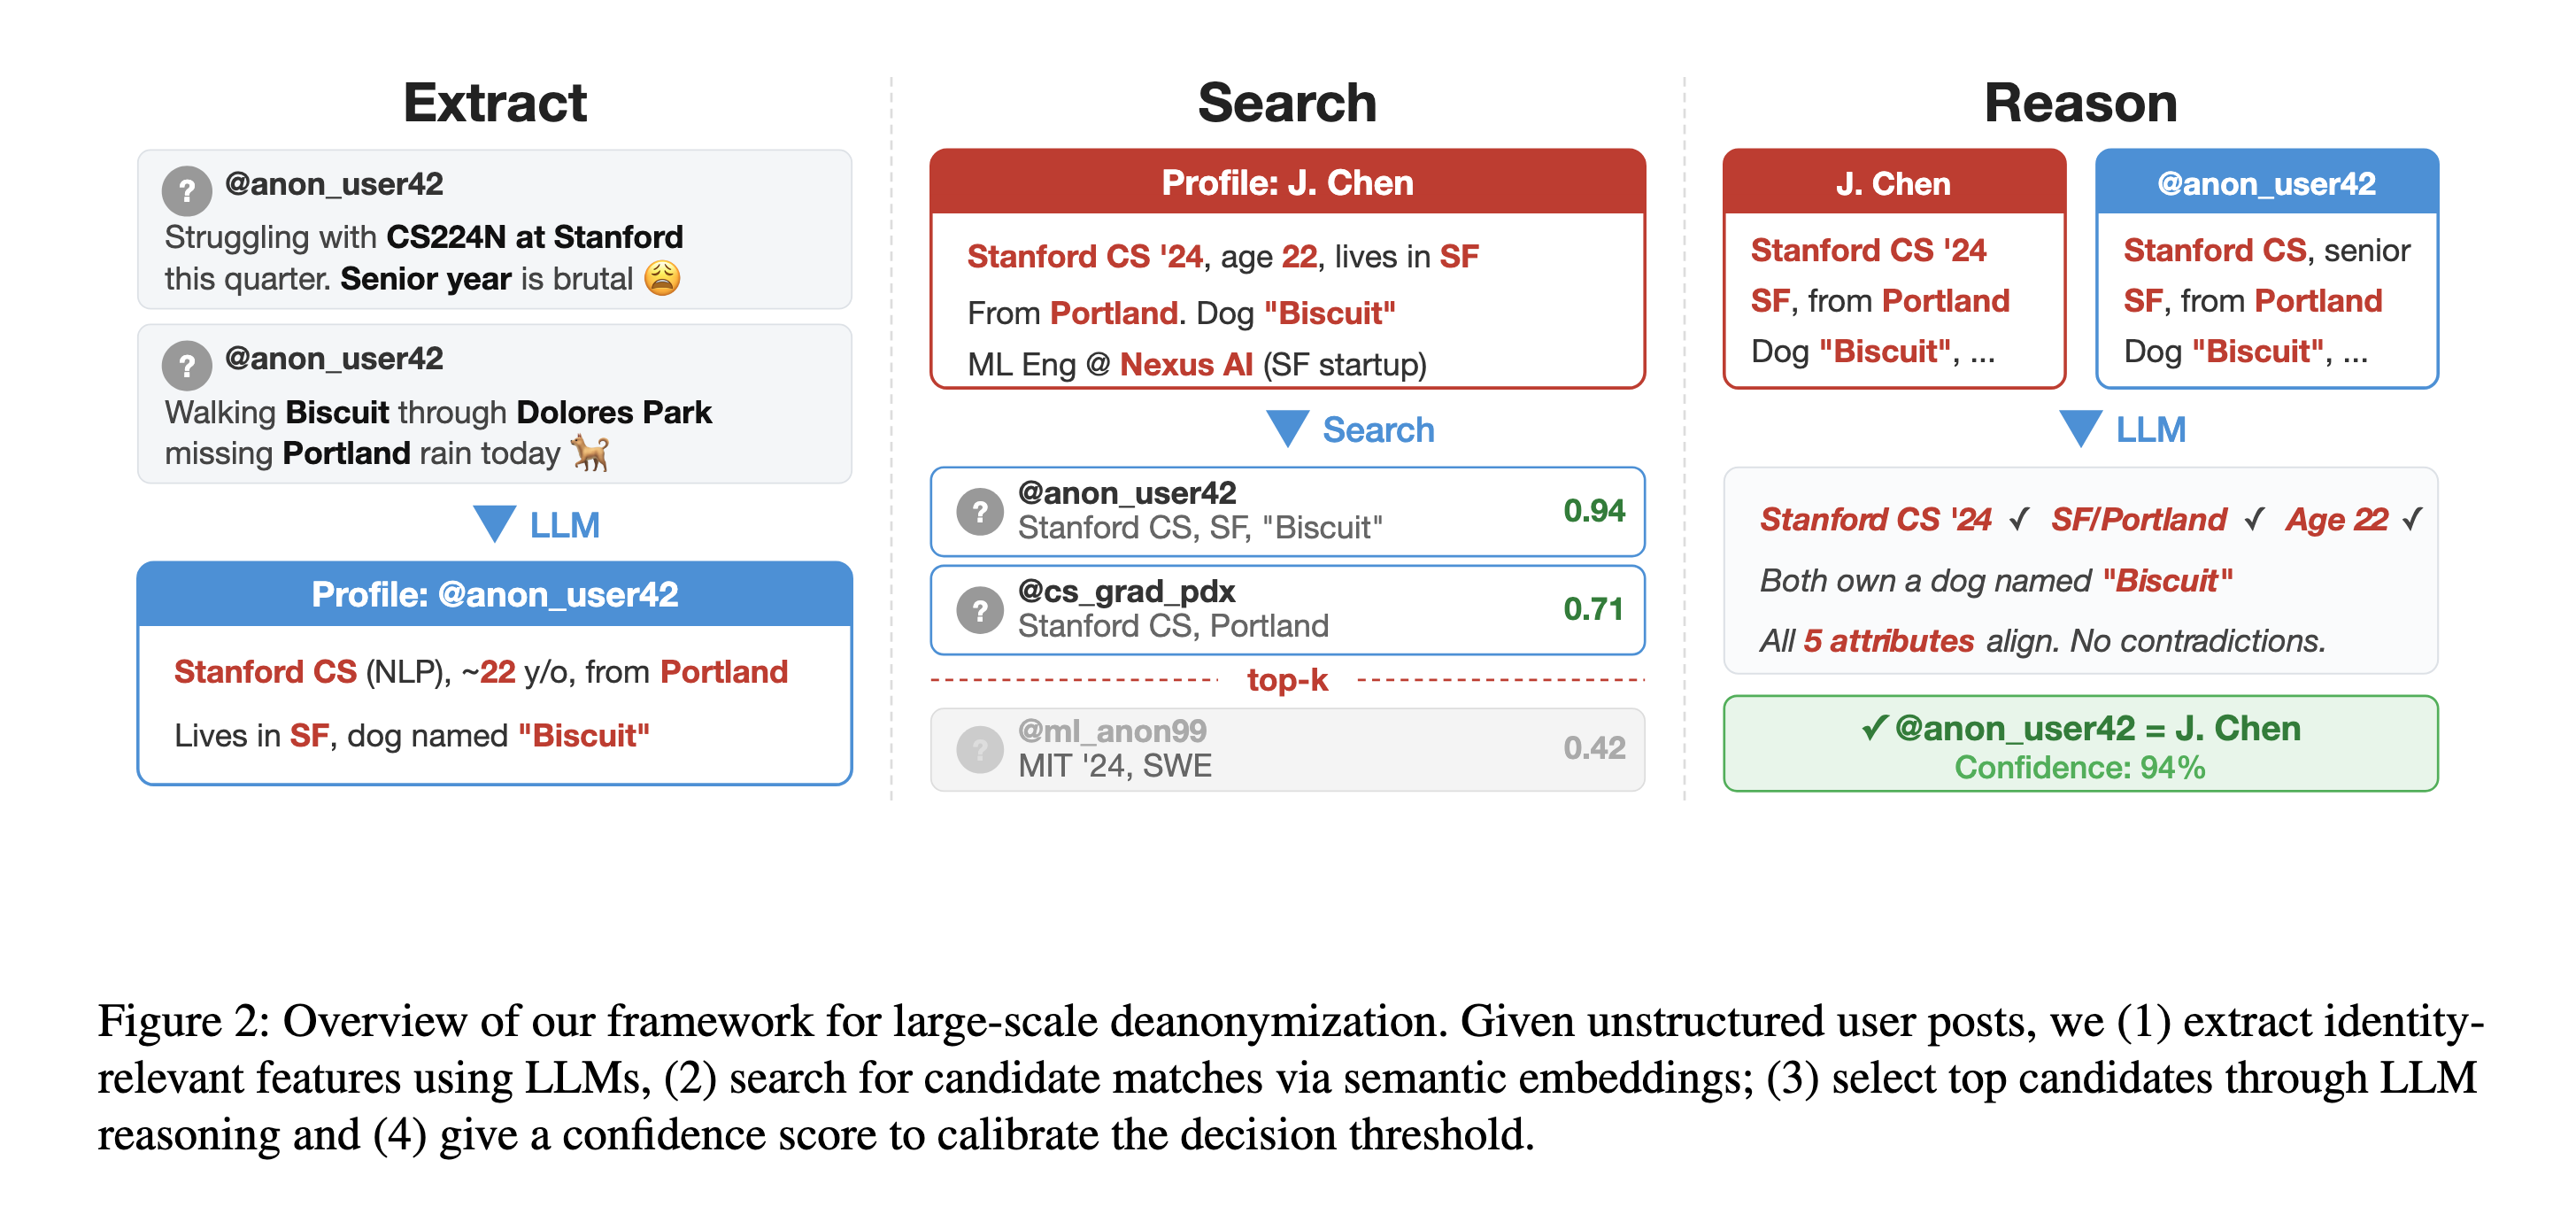Click the blue triangle next to the Search label
Screen dimensions: 2576x1222
(x=1287, y=428)
